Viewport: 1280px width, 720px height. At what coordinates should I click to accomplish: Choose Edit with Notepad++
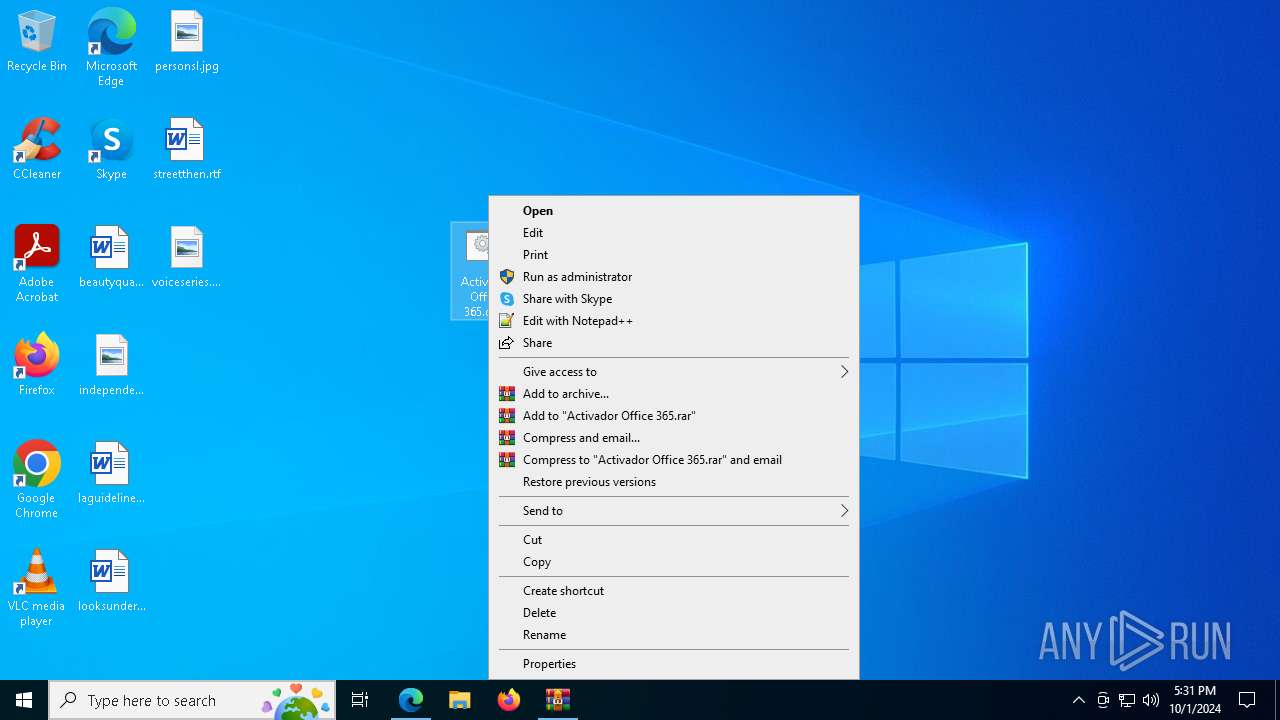coord(674,321)
